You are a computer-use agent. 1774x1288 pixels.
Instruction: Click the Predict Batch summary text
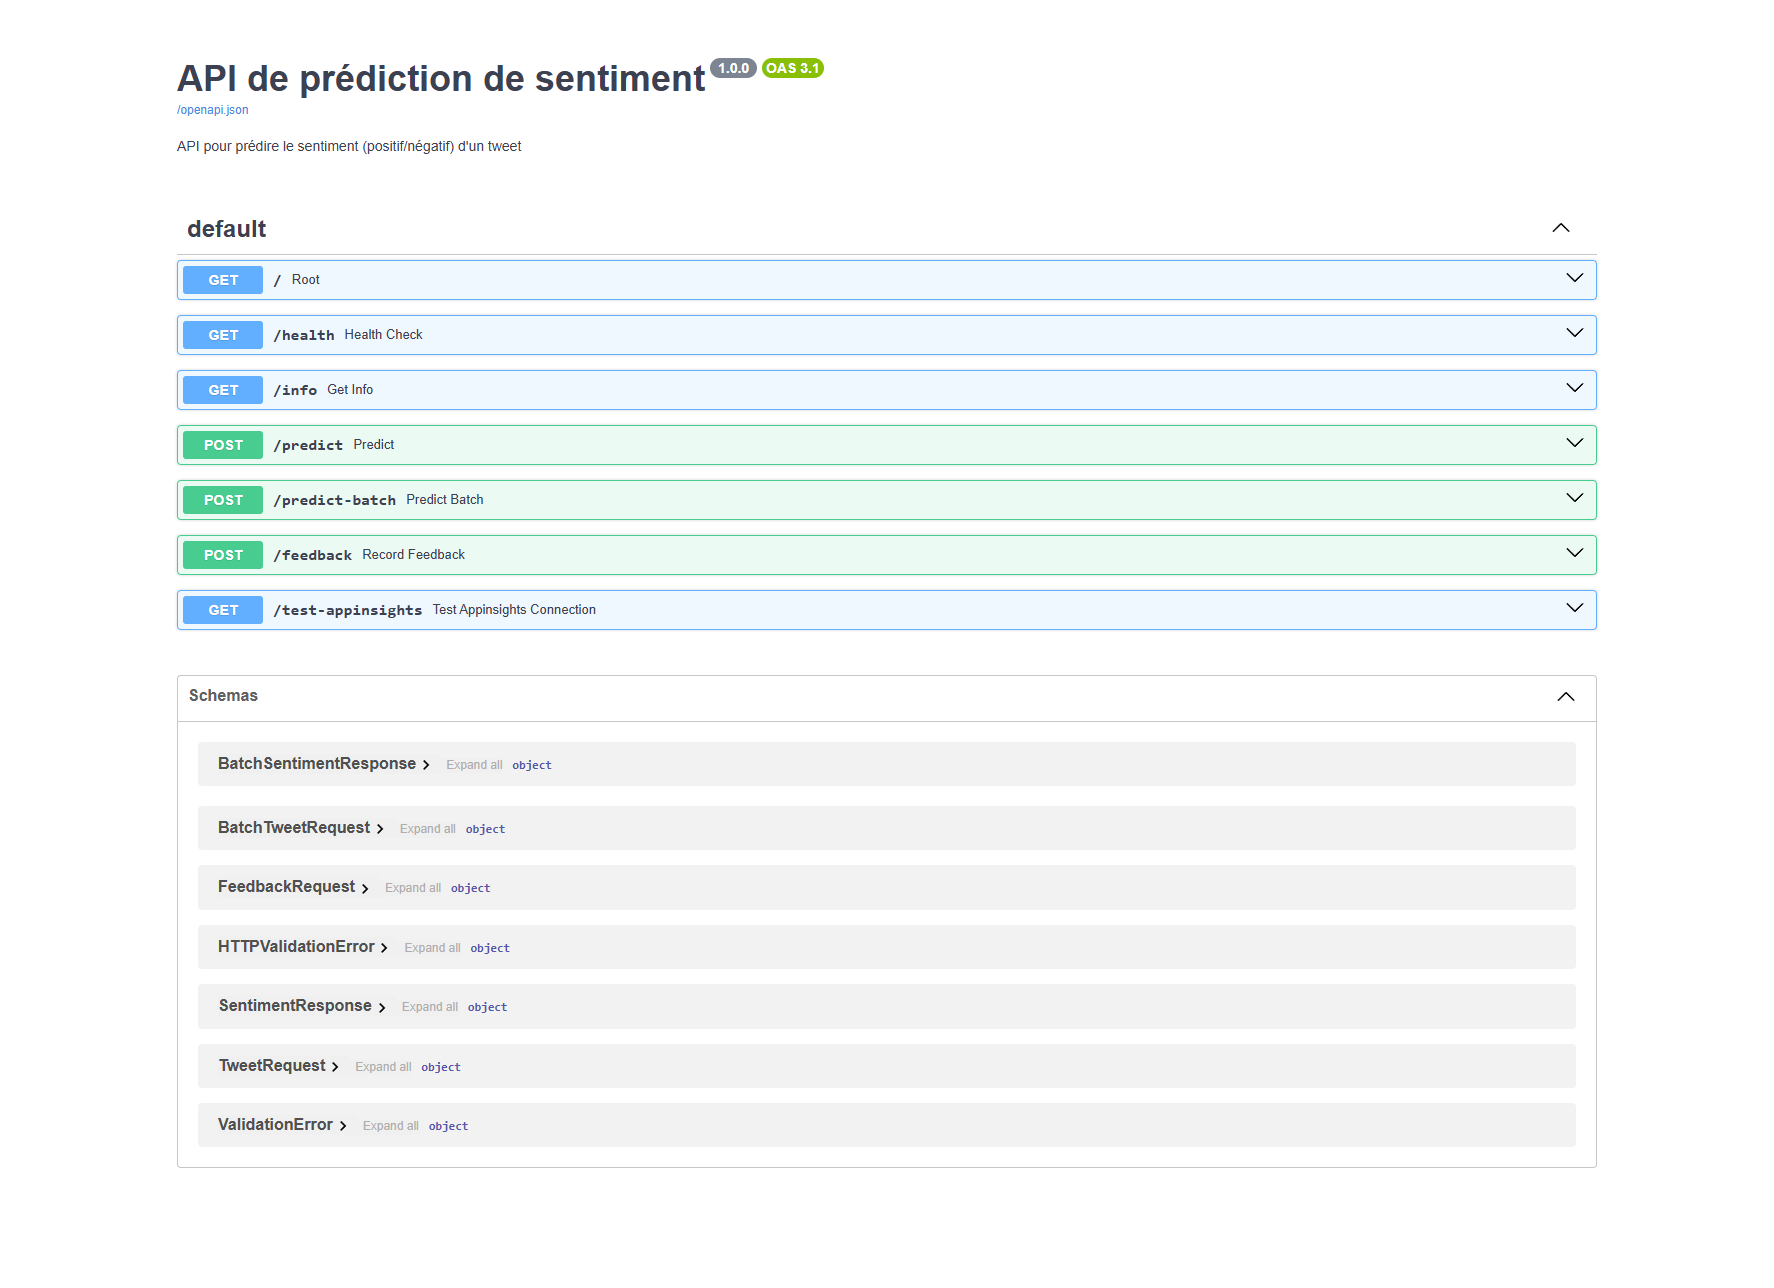pos(445,500)
